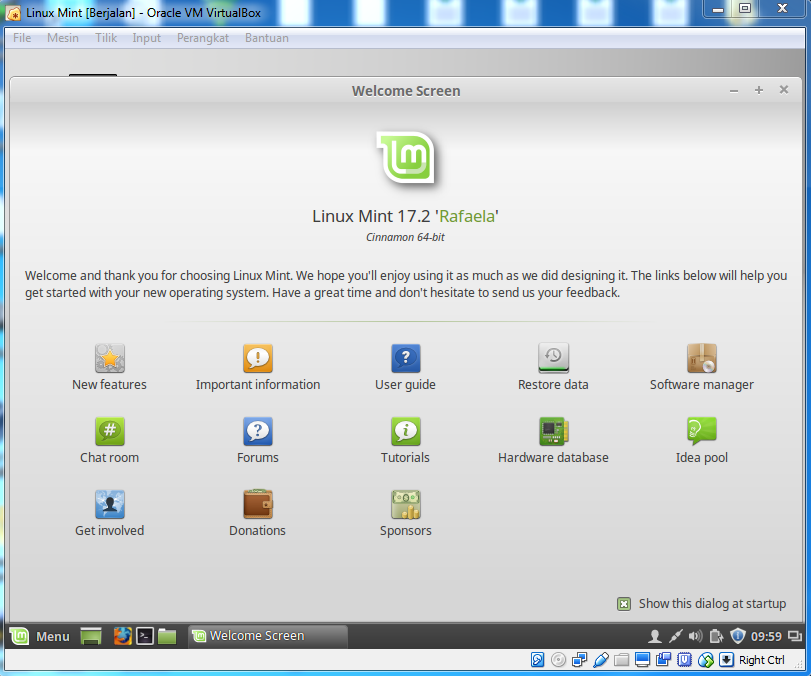This screenshot has height=676, width=811.
Task: Click VirtualBox CPU virtualization indicator
Action: click(x=684, y=660)
